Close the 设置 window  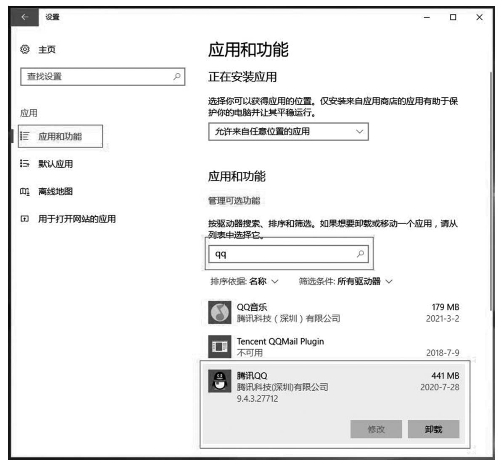point(479,17)
